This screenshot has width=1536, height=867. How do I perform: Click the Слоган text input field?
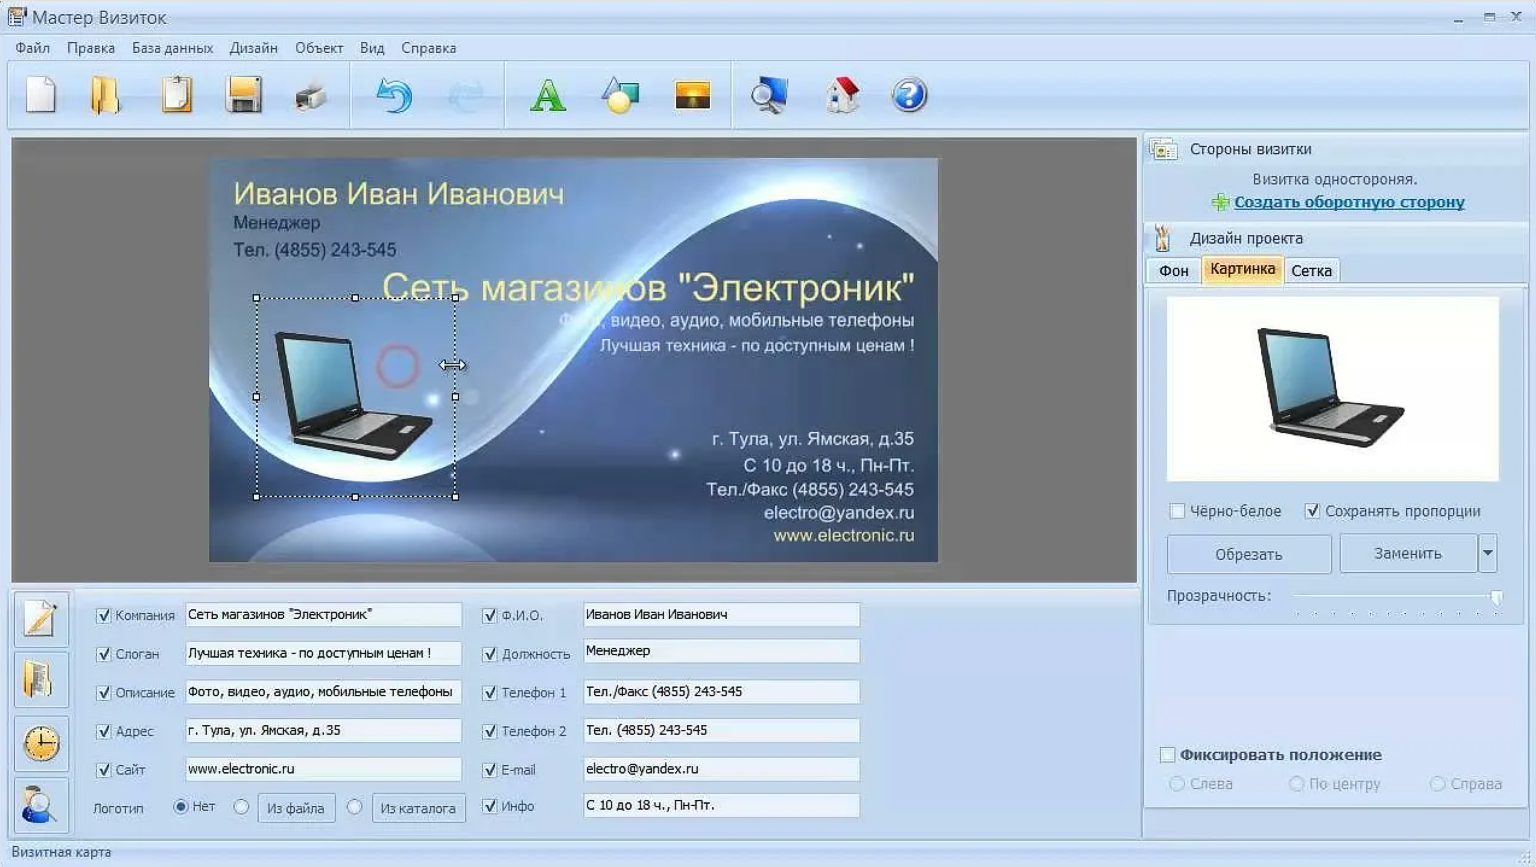pyautogui.click(x=323, y=653)
